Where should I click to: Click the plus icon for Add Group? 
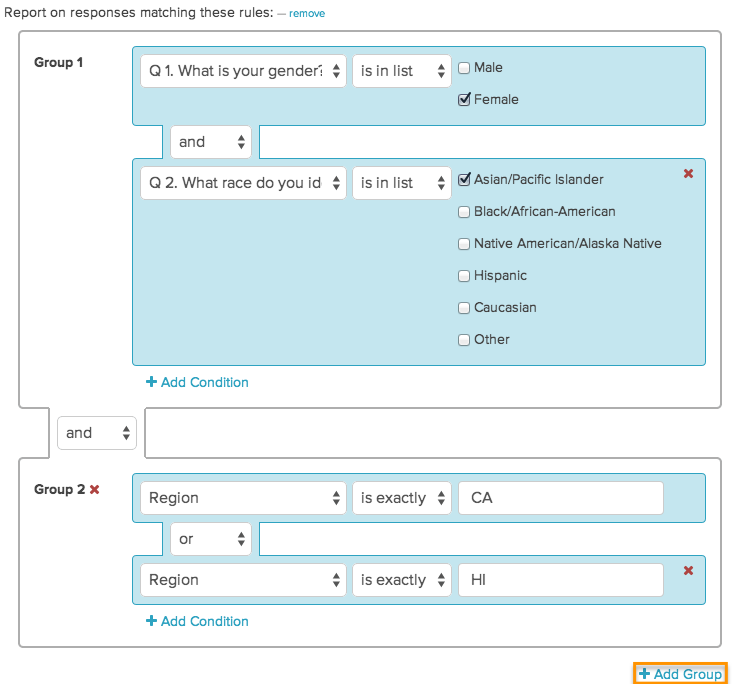pos(644,674)
